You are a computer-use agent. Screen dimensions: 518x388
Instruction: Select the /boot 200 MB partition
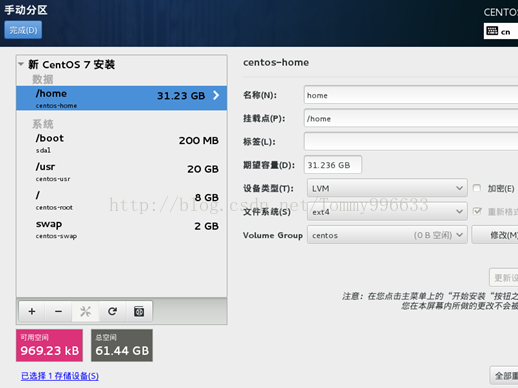122,143
